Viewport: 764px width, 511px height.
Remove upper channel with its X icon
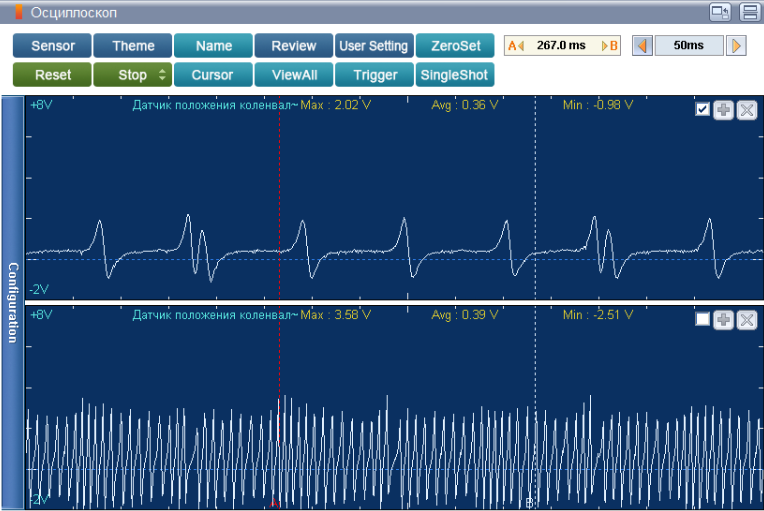pos(747,110)
